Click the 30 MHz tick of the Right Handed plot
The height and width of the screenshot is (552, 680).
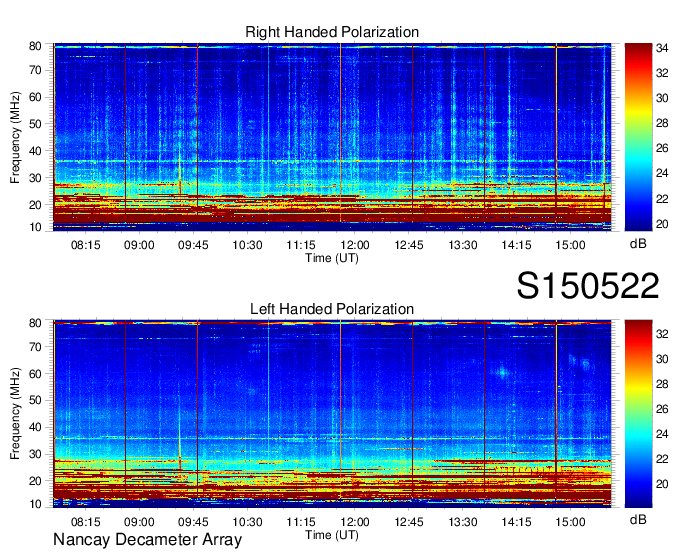tap(35, 178)
